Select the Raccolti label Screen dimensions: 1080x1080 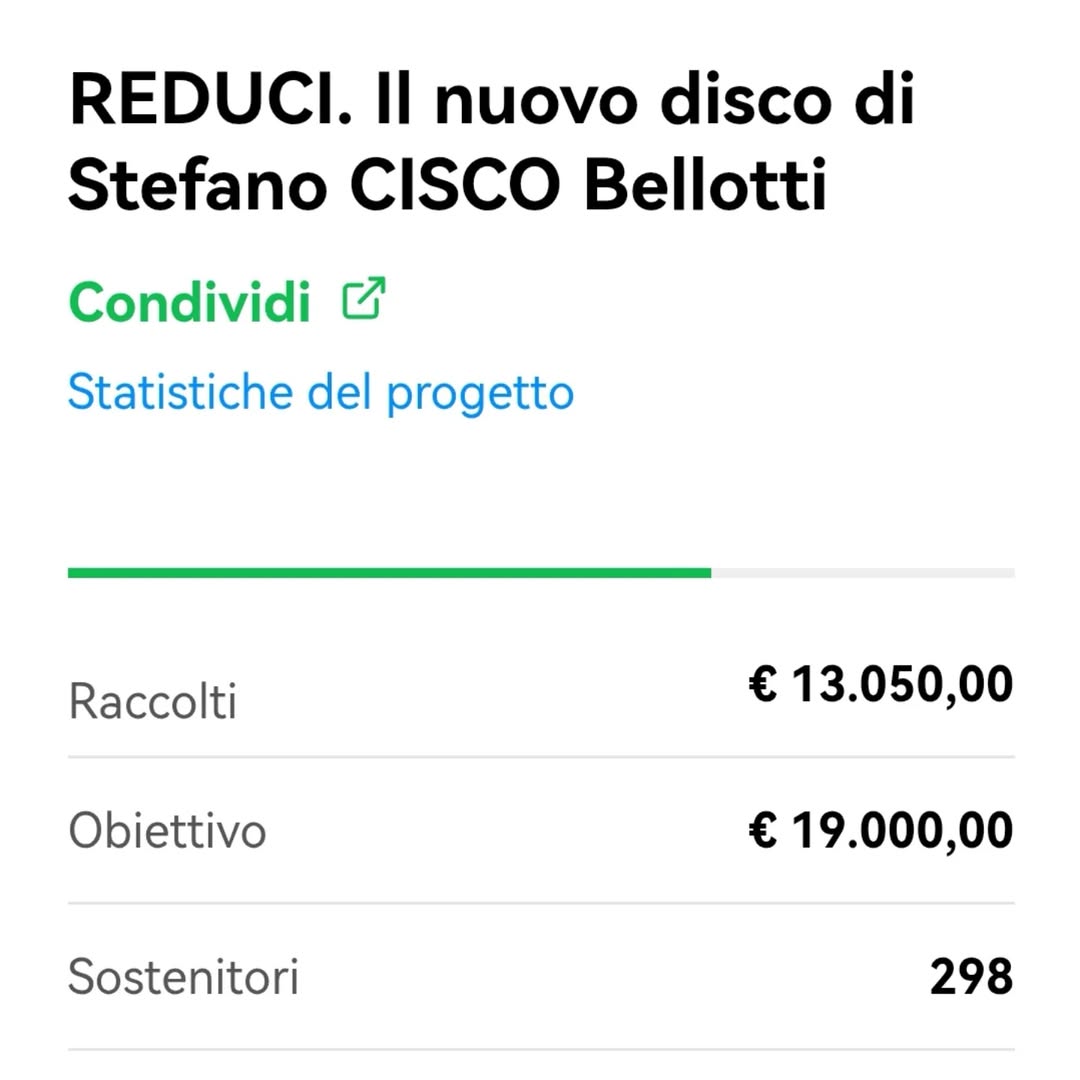[152, 702]
